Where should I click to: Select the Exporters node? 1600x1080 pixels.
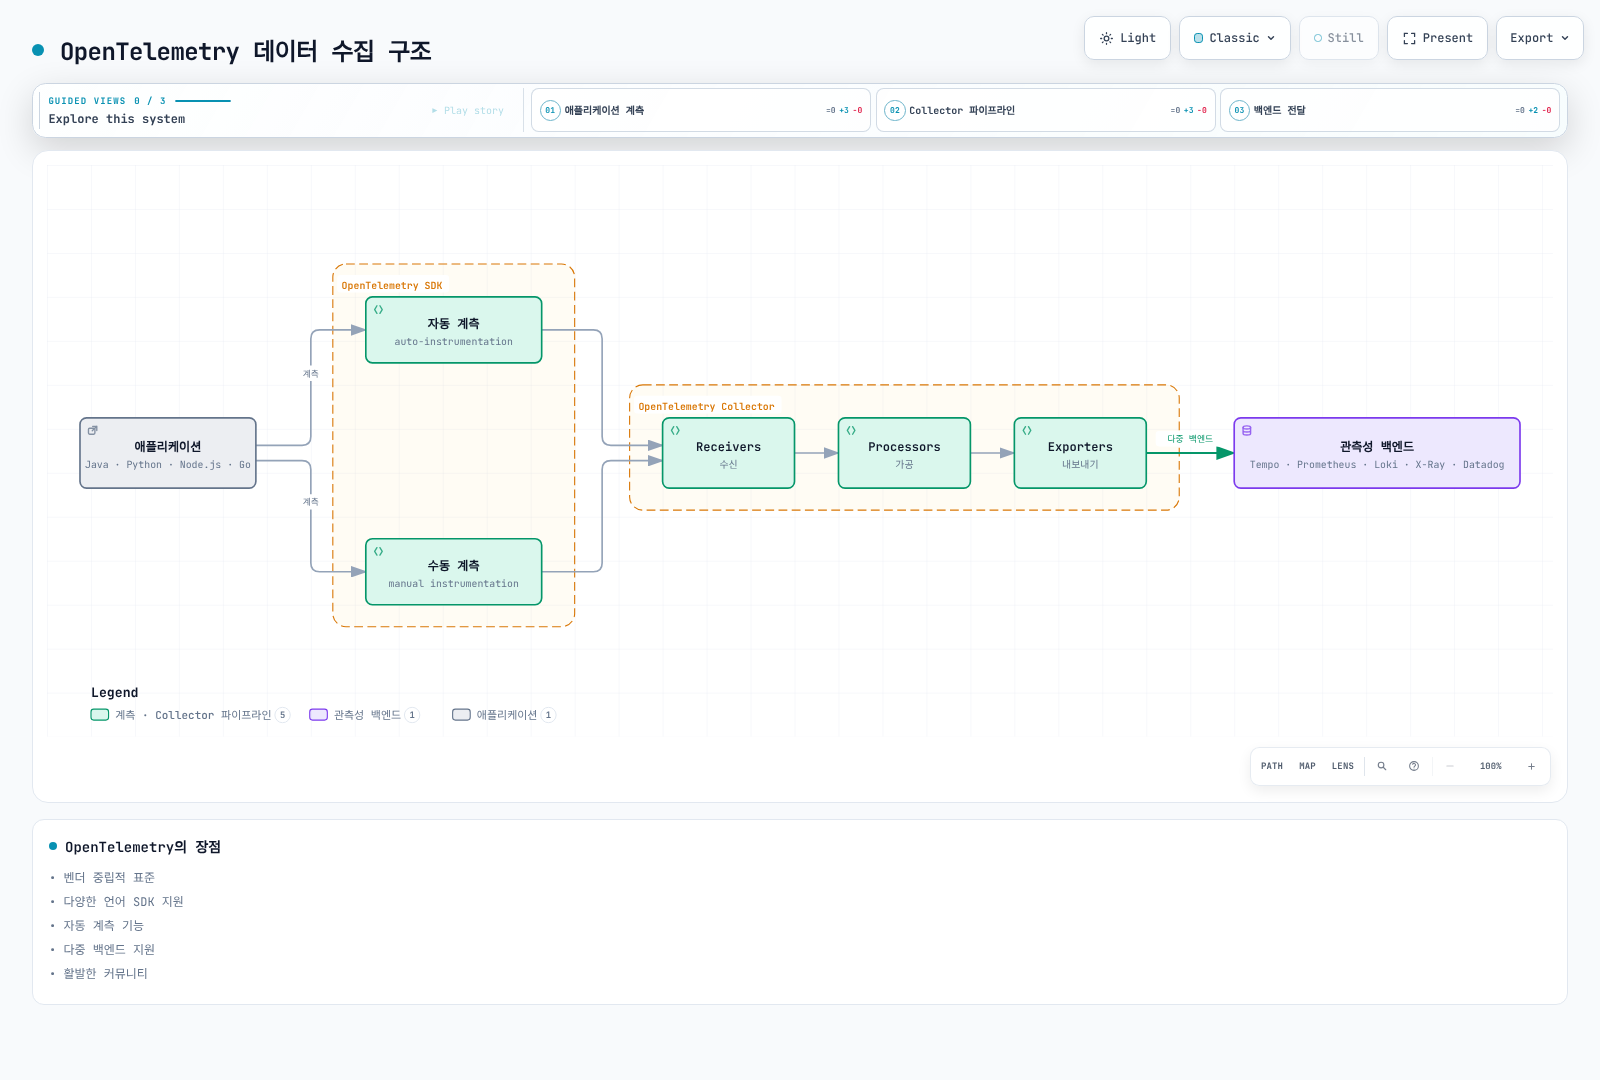click(1080, 453)
